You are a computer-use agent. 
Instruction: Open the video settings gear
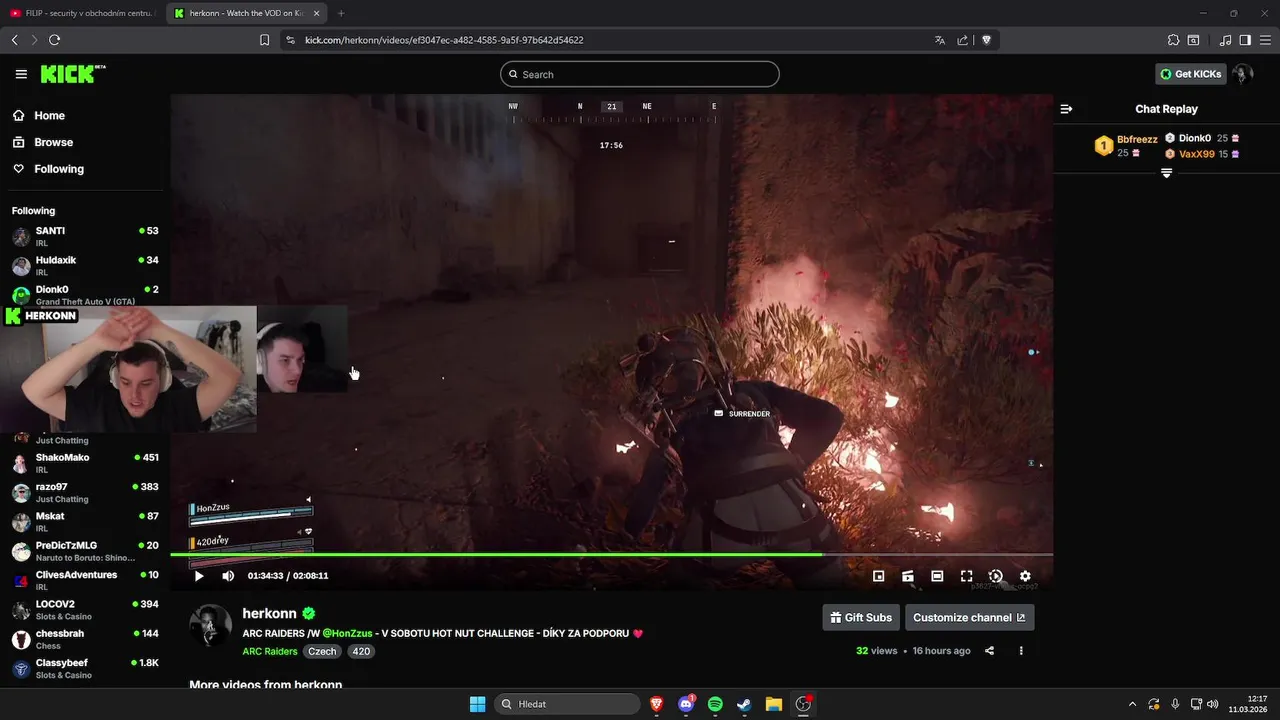click(x=1025, y=576)
